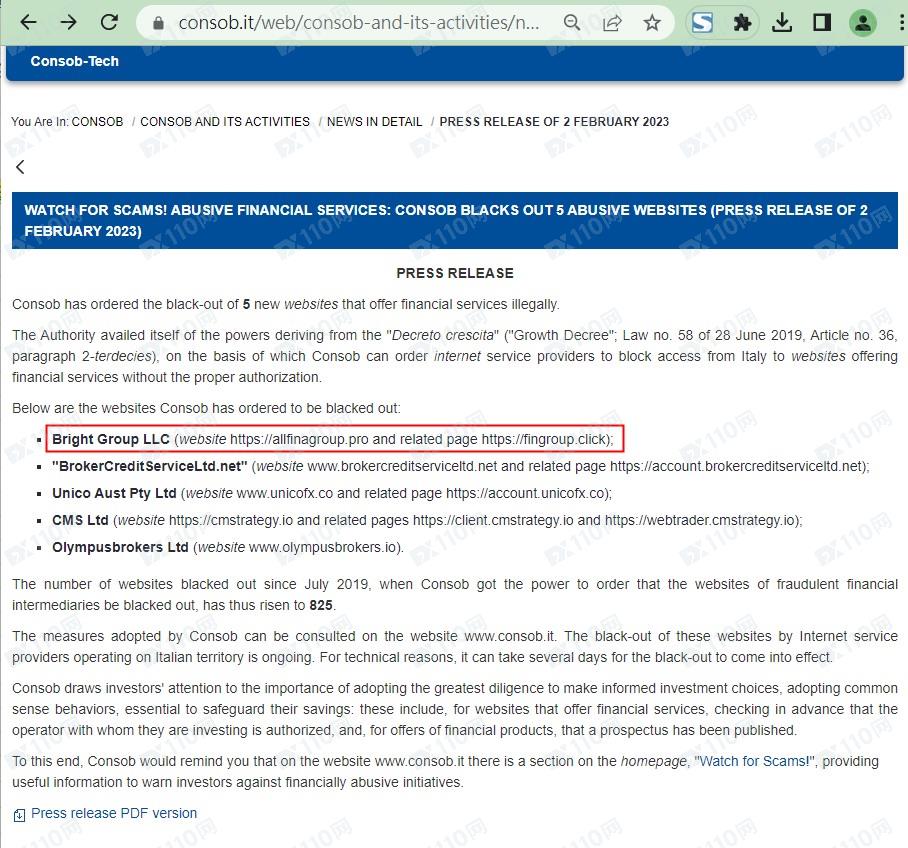The height and width of the screenshot is (848, 908).
Task: Click the PRESS RELEASE heading
Action: 455,273
